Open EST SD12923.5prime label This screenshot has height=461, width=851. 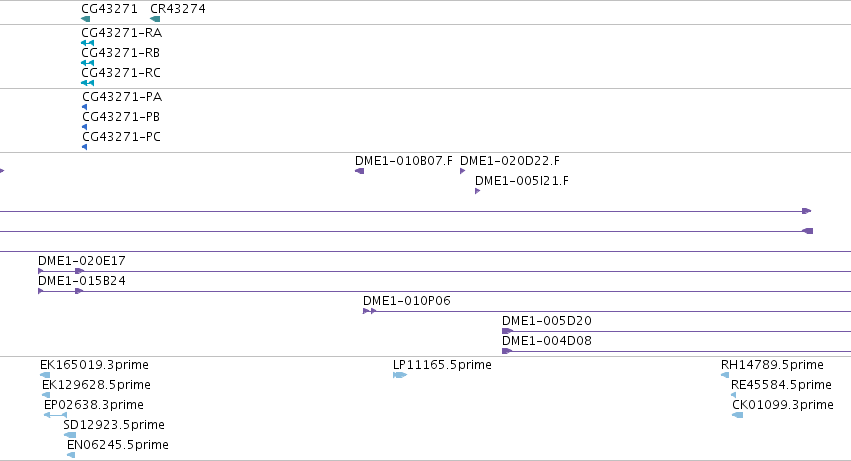click(114, 425)
